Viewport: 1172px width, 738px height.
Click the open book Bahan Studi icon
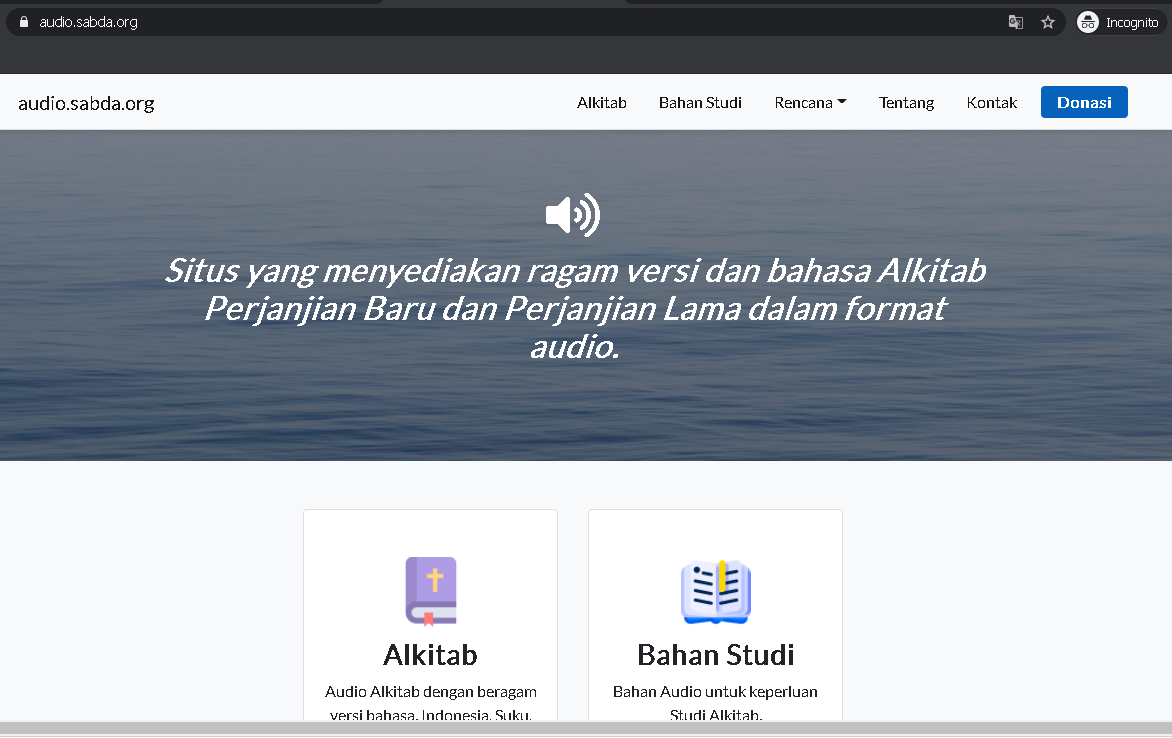tap(715, 591)
